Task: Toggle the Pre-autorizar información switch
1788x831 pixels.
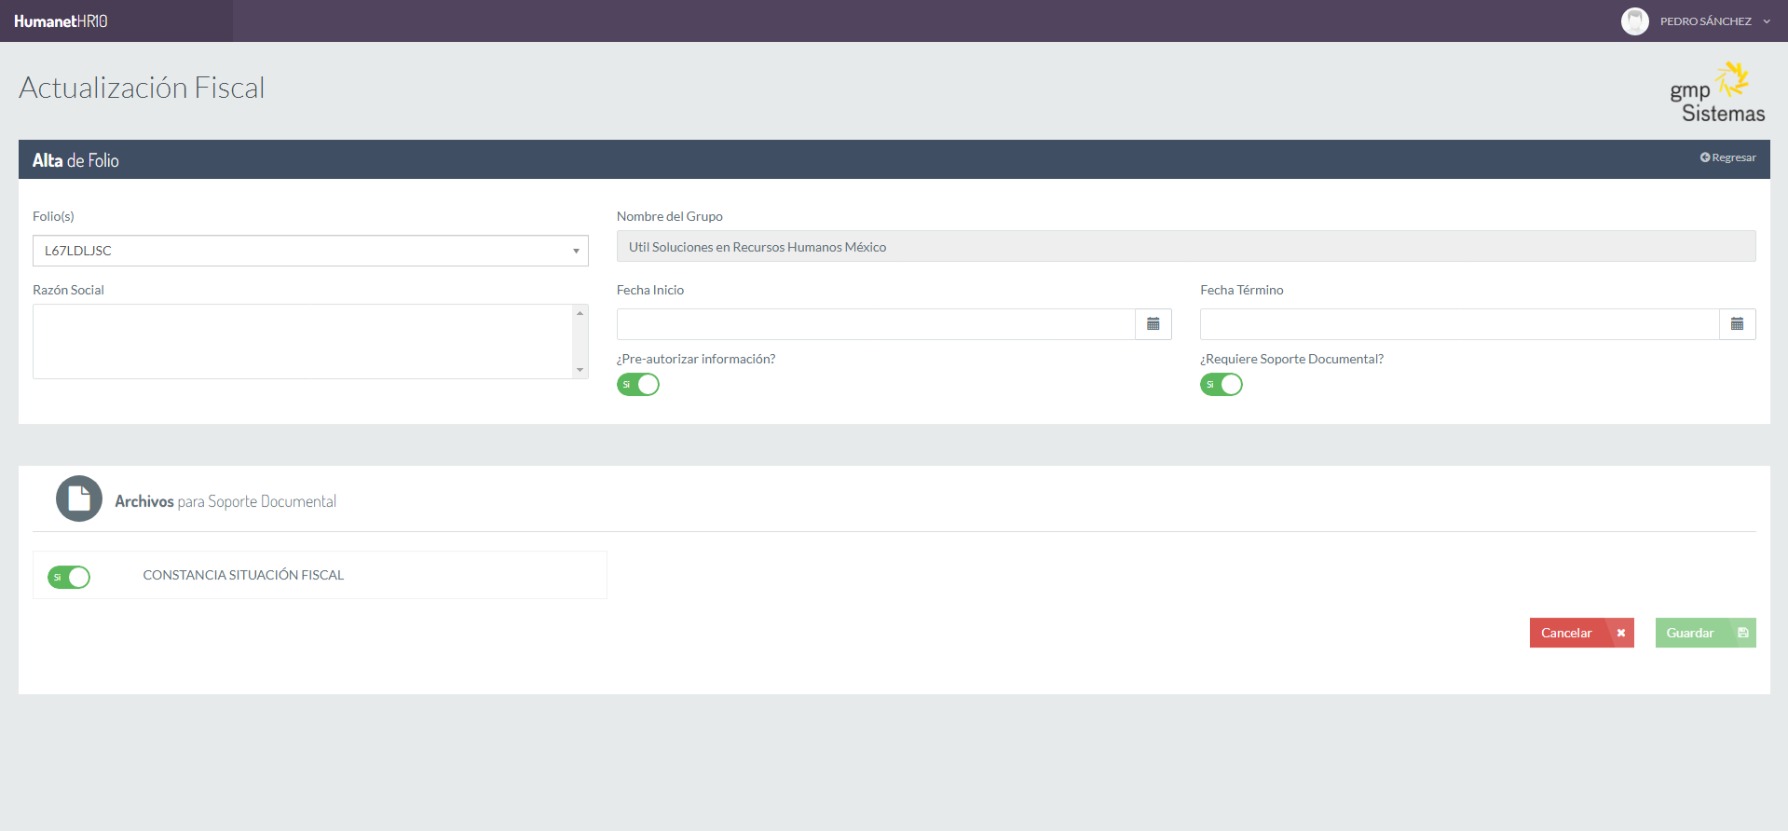Action: pos(638,385)
